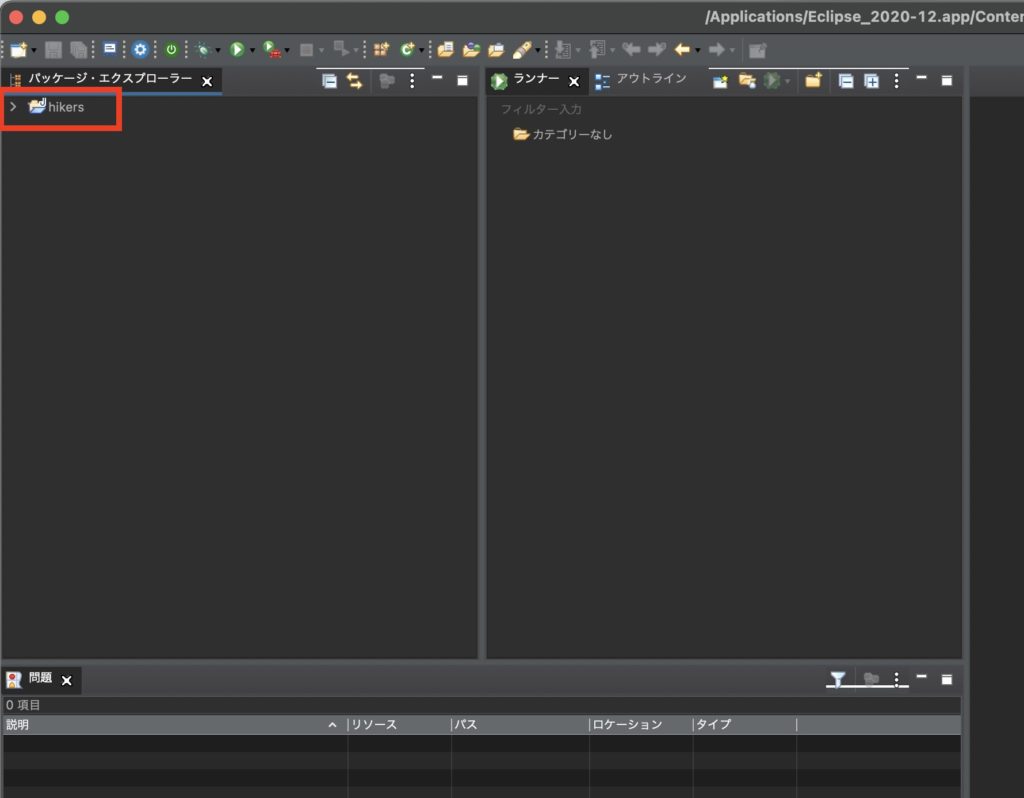Screen dimensions: 1024x798
Task: Toggle the highlighter marker tool icon
Action: pos(522,50)
